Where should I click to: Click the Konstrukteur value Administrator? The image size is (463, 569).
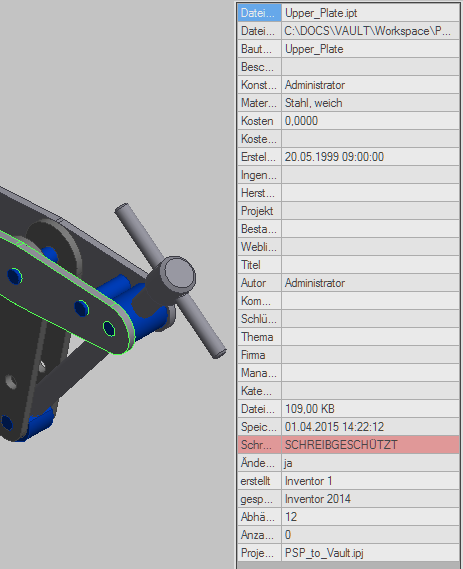370,85
